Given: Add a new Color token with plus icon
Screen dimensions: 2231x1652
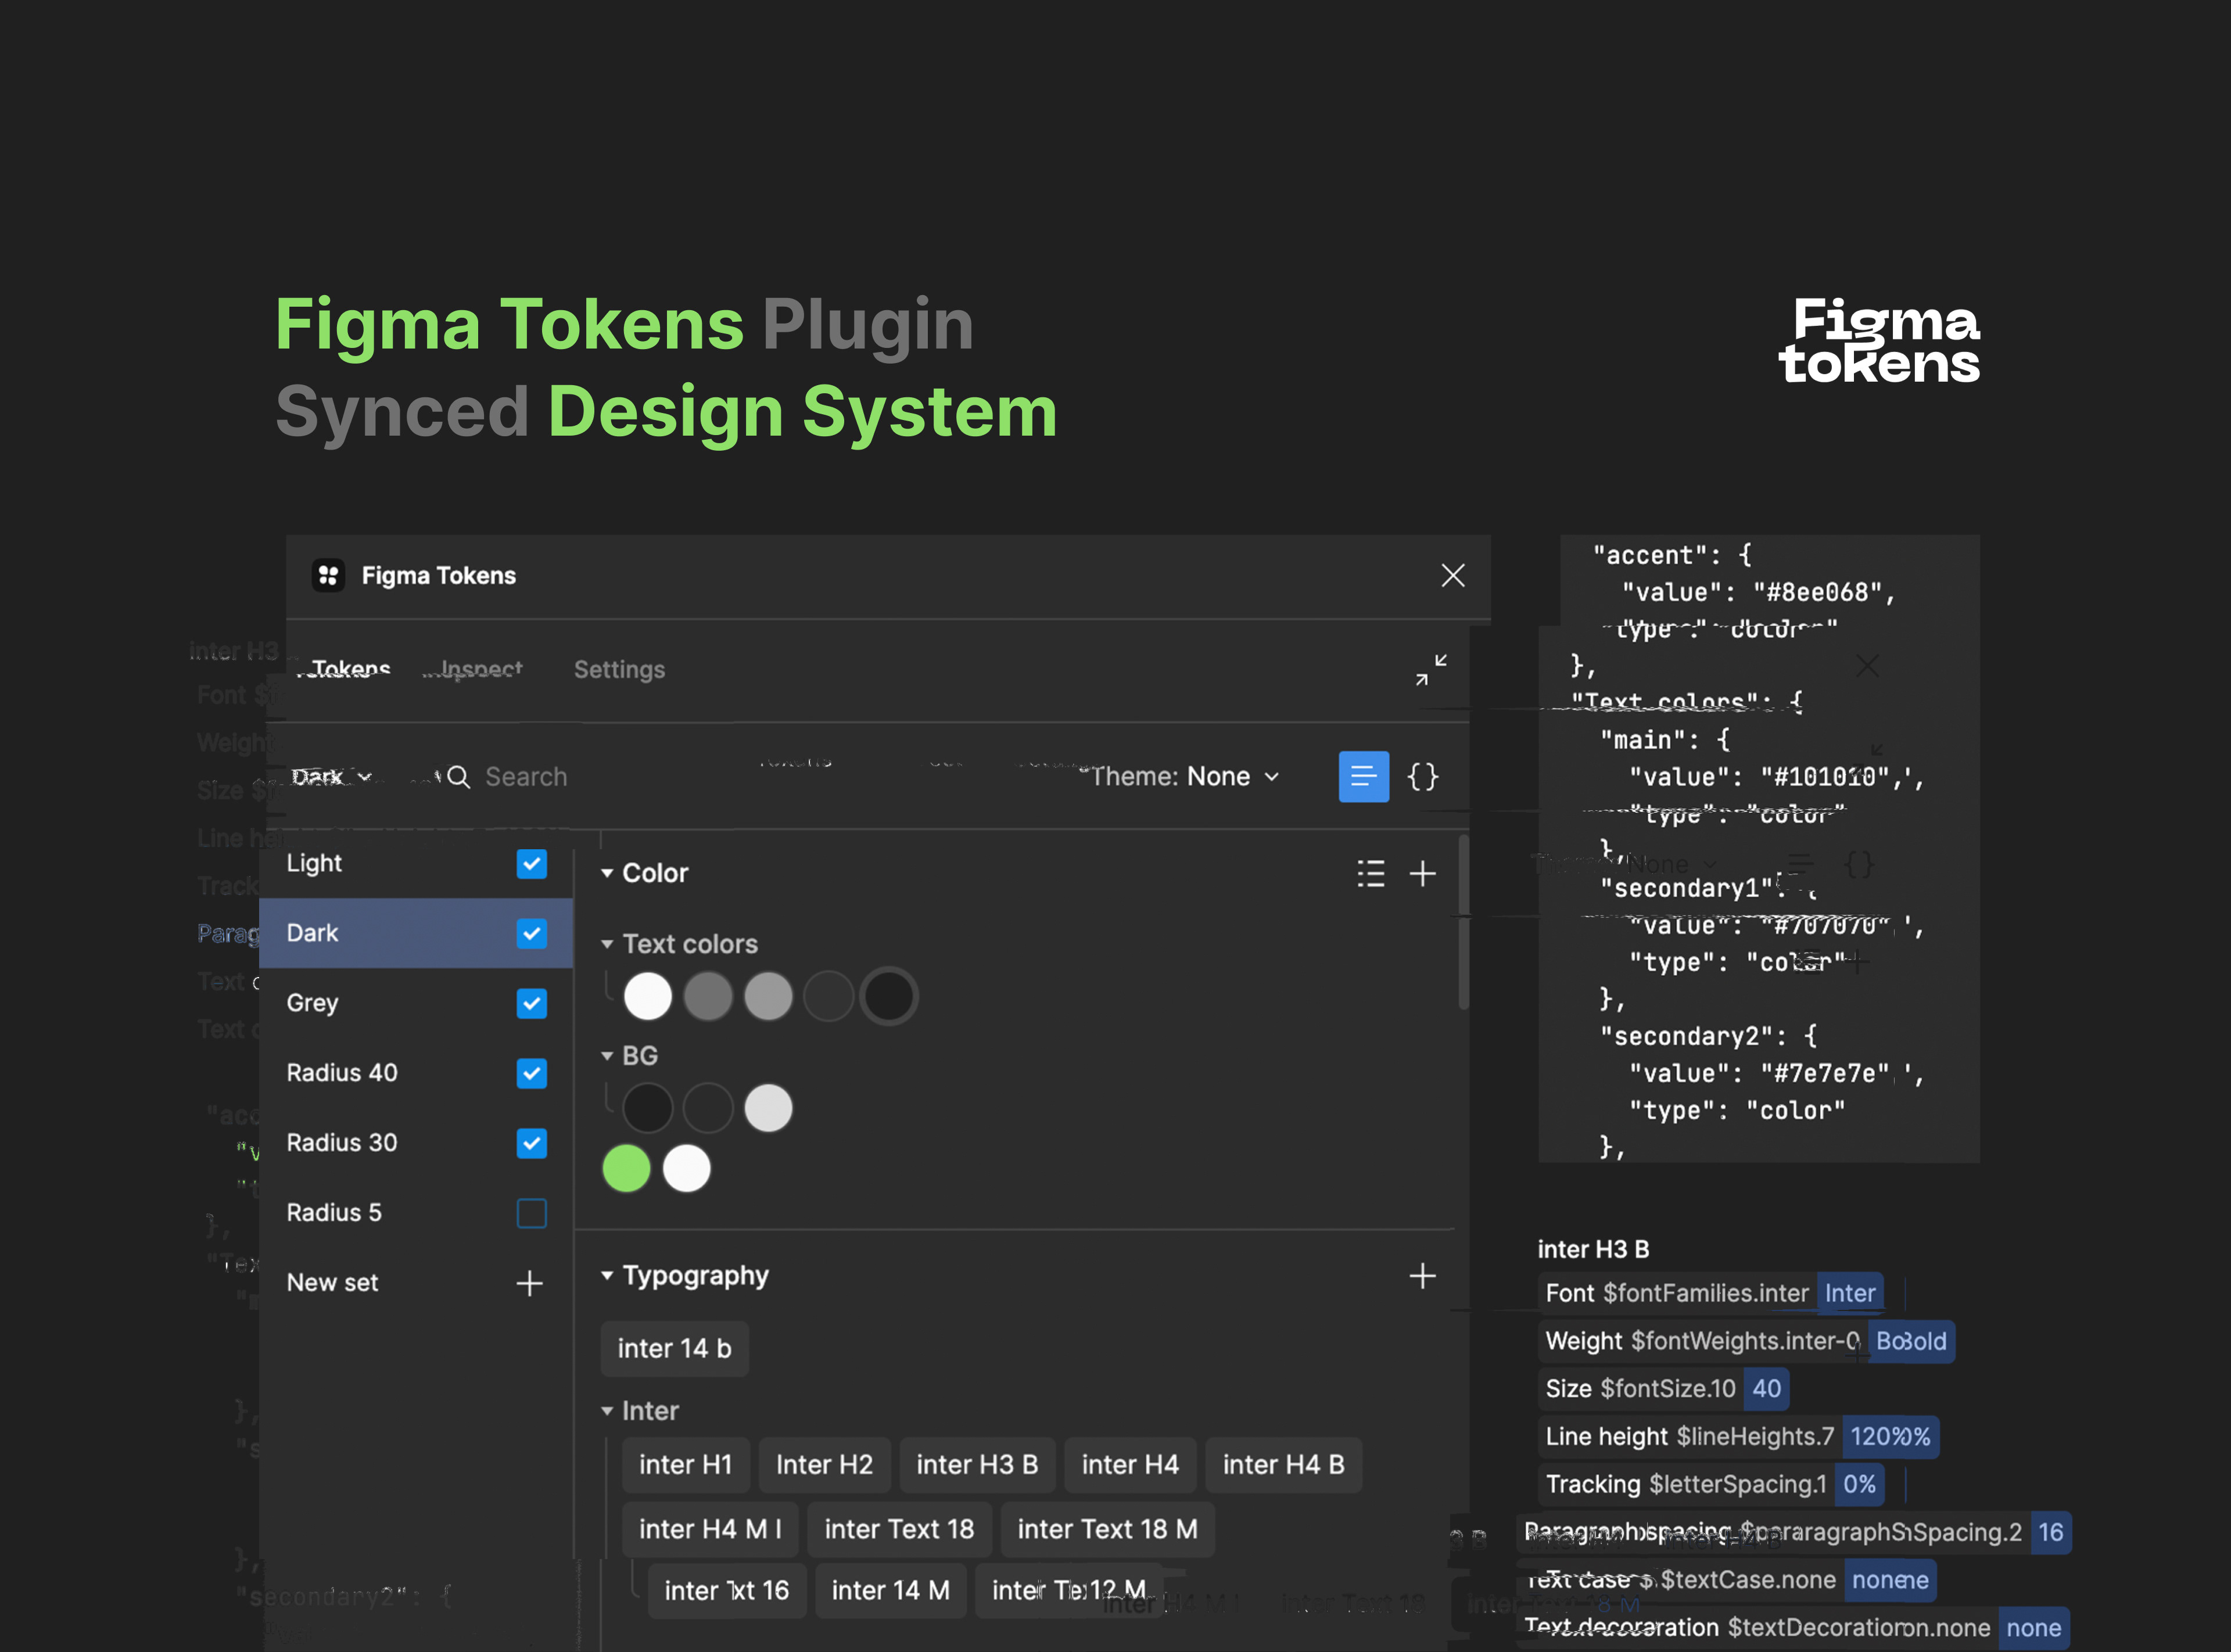Looking at the screenshot, I should (x=1422, y=873).
